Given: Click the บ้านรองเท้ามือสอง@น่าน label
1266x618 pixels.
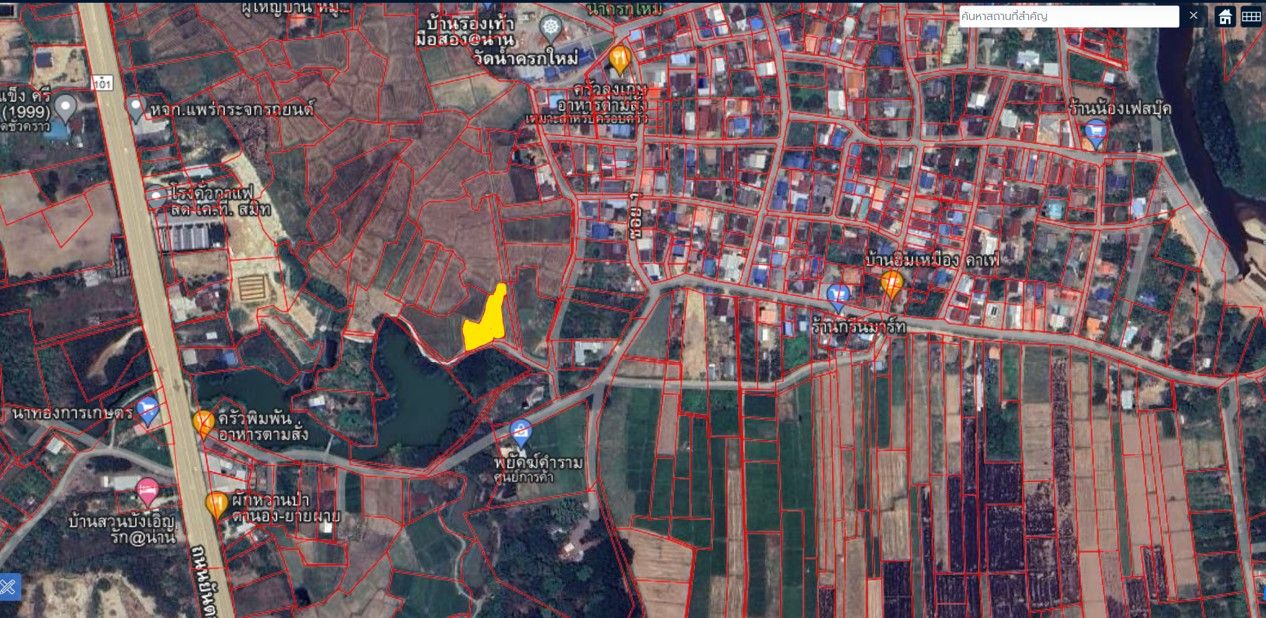Looking at the screenshot, I should [465, 30].
